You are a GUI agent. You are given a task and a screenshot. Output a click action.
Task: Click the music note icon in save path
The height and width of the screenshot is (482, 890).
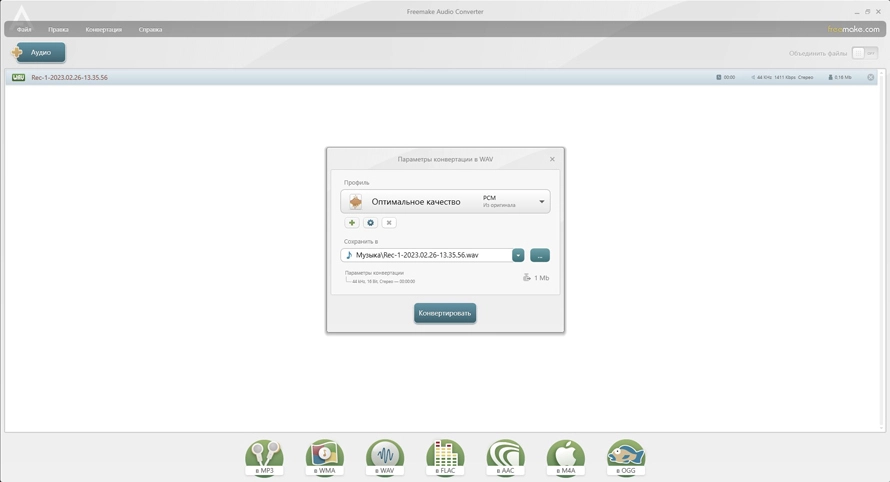click(349, 255)
